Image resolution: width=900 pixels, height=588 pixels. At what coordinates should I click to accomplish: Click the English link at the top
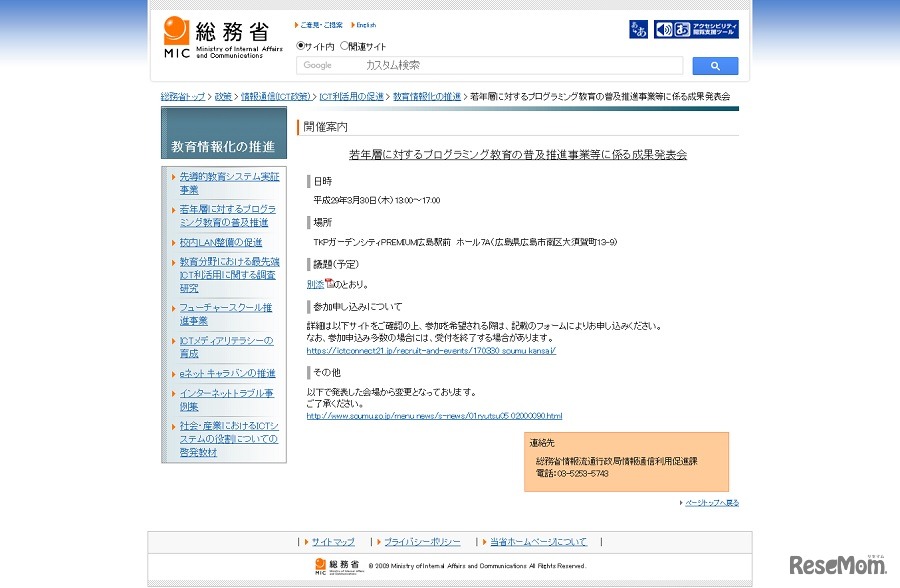pyautogui.click(x=365, y=23)
